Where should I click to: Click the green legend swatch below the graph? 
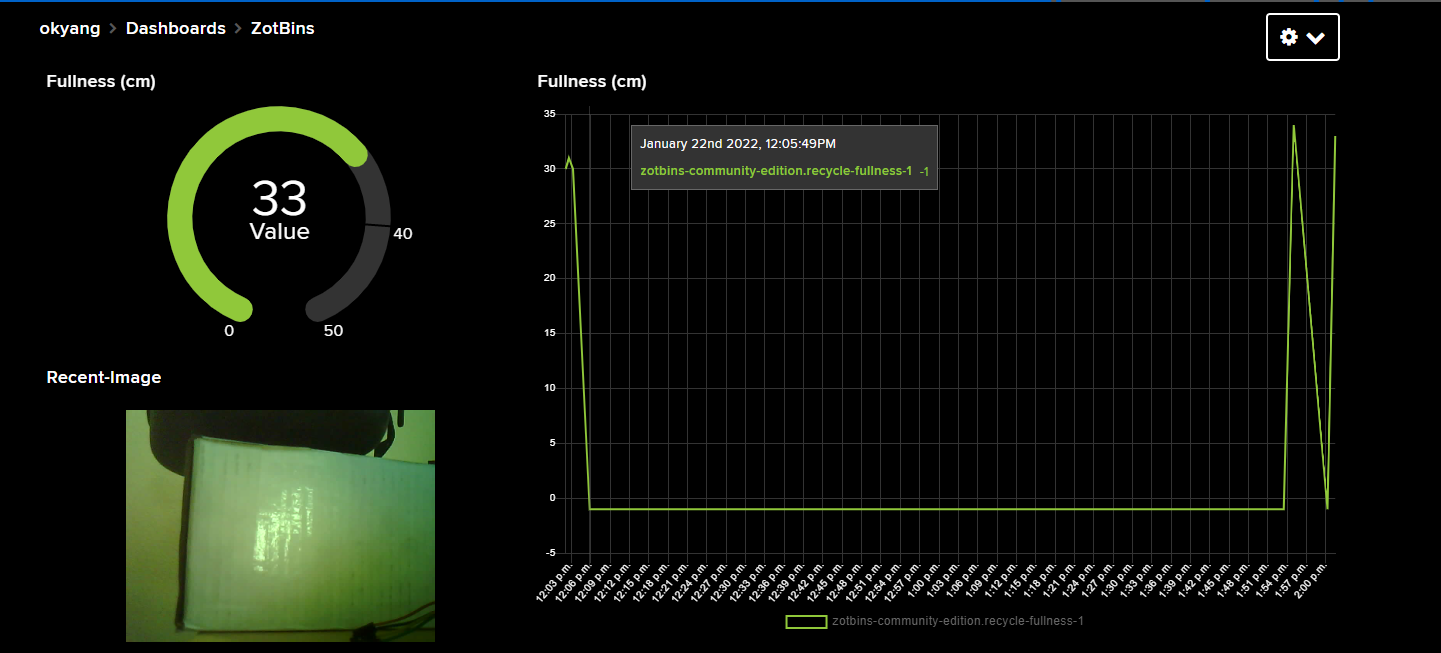pos(805,621)
